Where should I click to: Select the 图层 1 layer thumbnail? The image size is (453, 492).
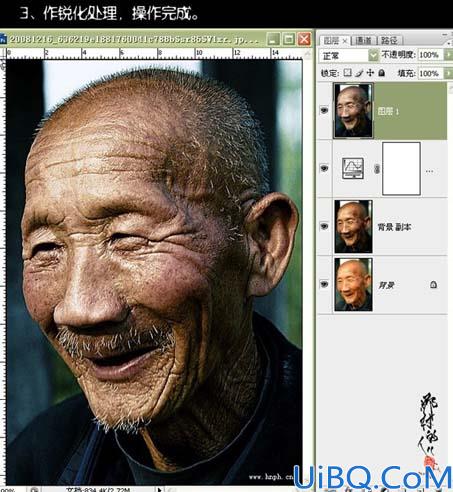(x=353, y=111)
